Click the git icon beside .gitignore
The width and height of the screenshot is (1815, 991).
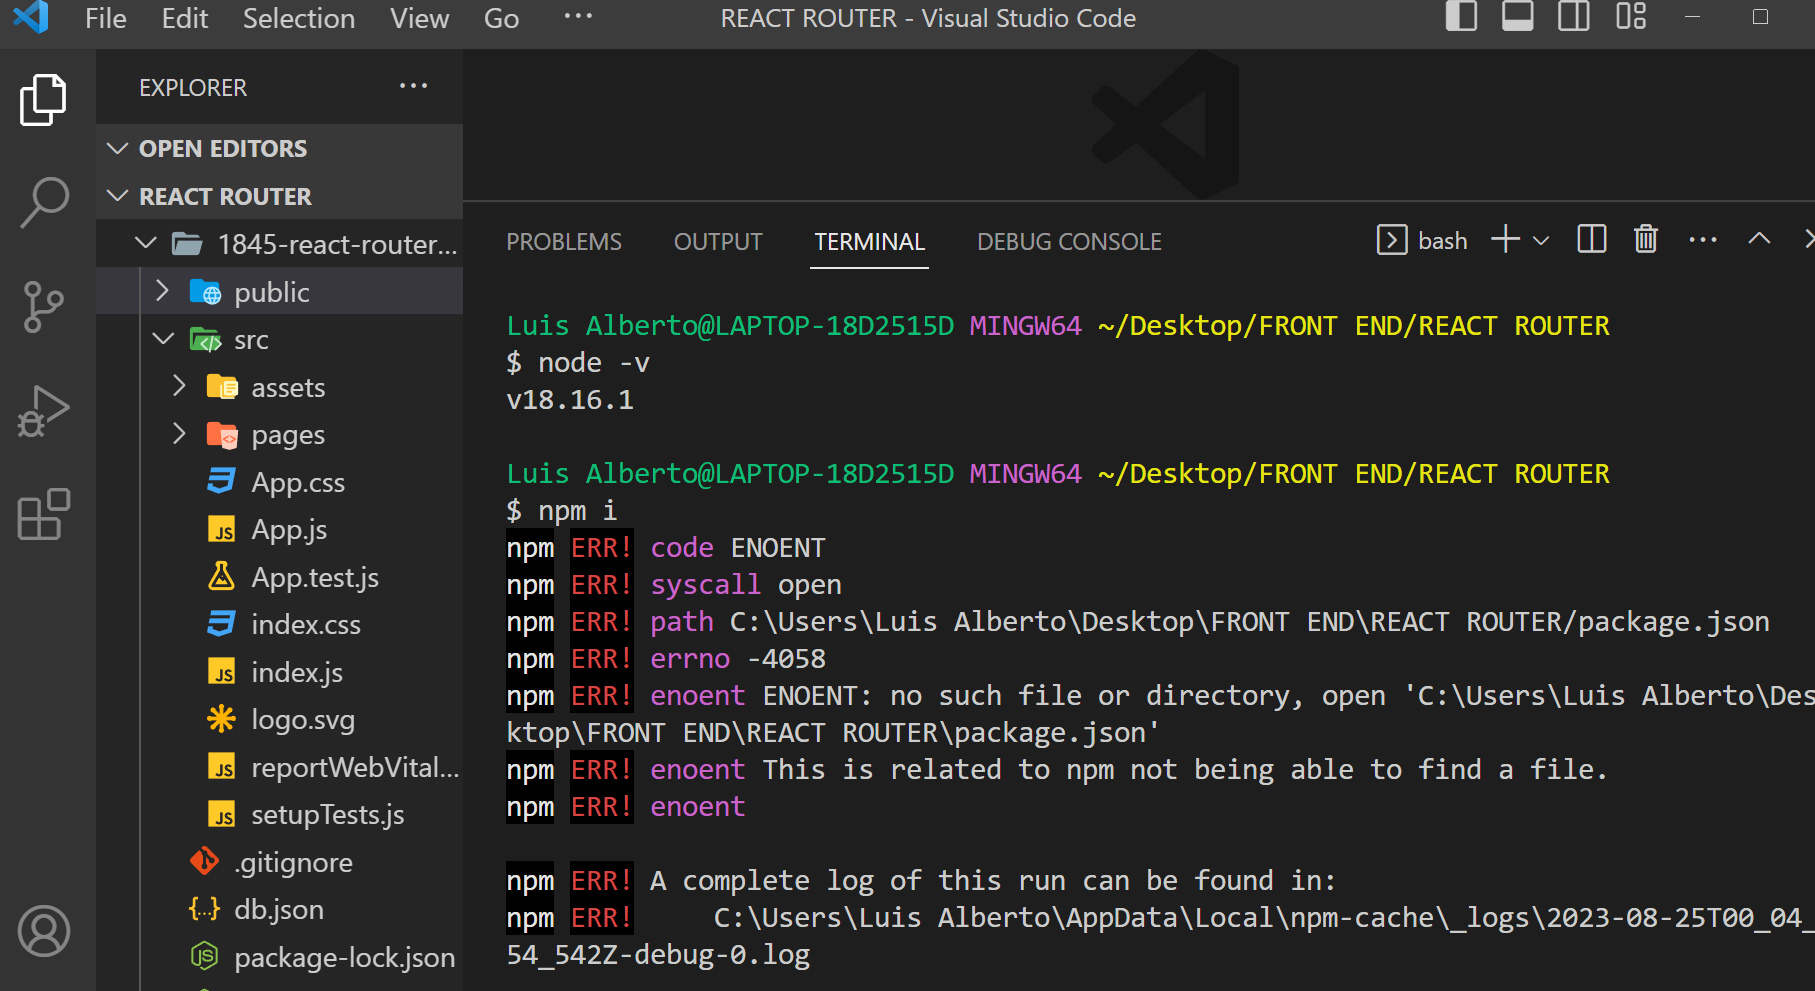204,861
